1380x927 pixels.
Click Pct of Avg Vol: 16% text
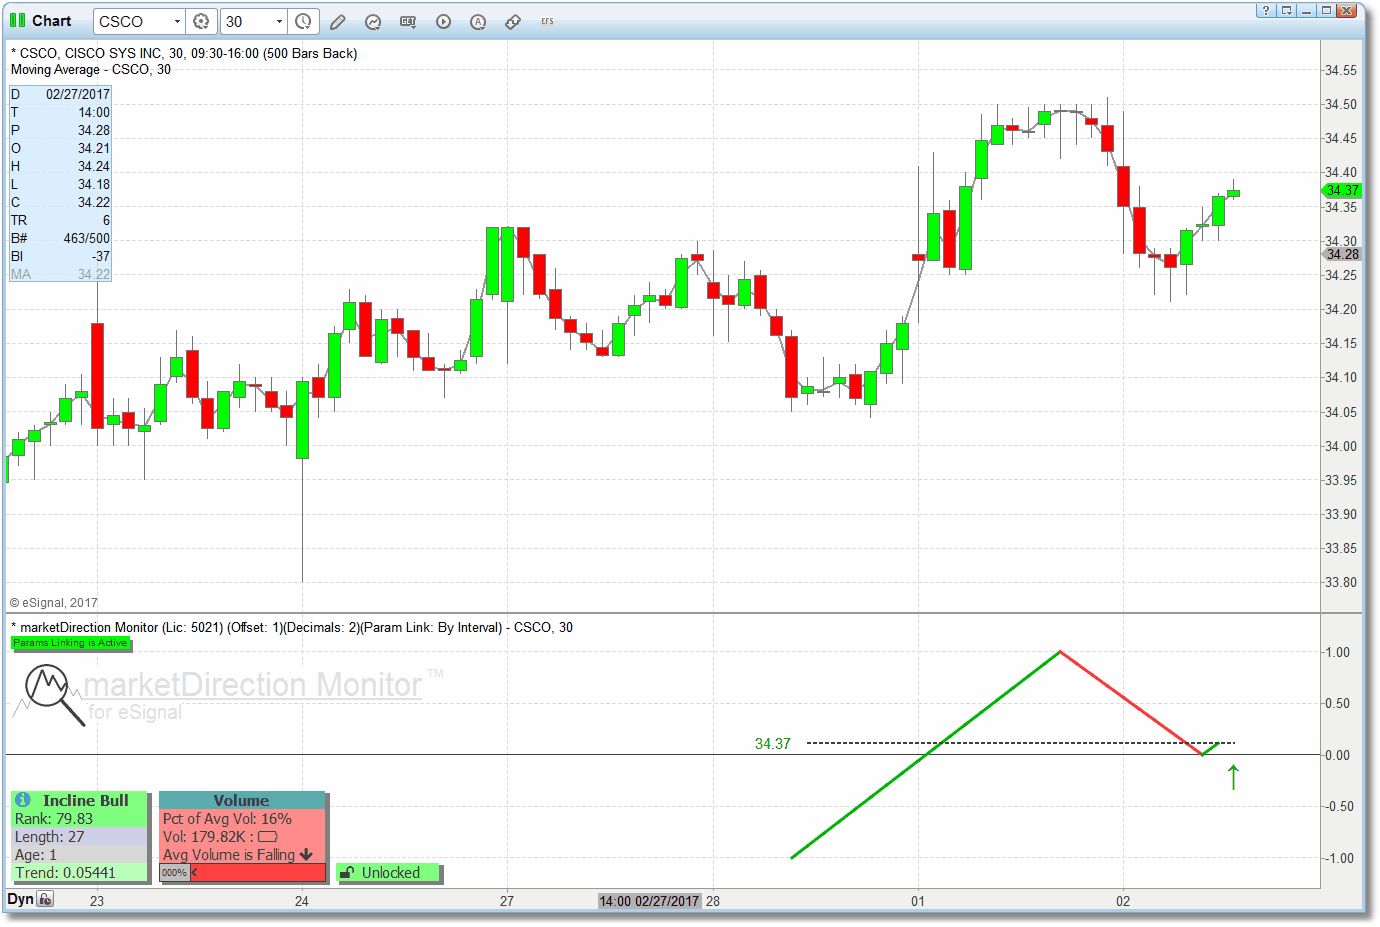[x=227, y=819]
